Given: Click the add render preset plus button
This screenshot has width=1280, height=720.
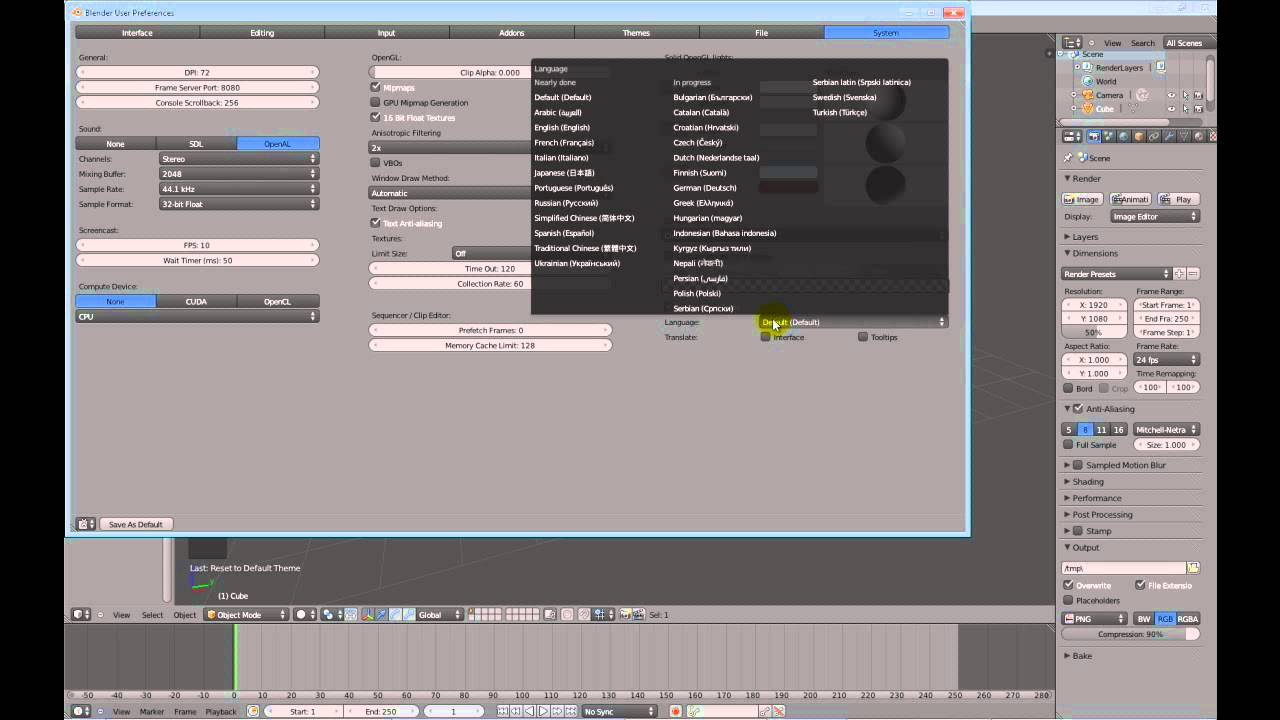Looking at the screenshot, I should click(x=1179, y=274).
